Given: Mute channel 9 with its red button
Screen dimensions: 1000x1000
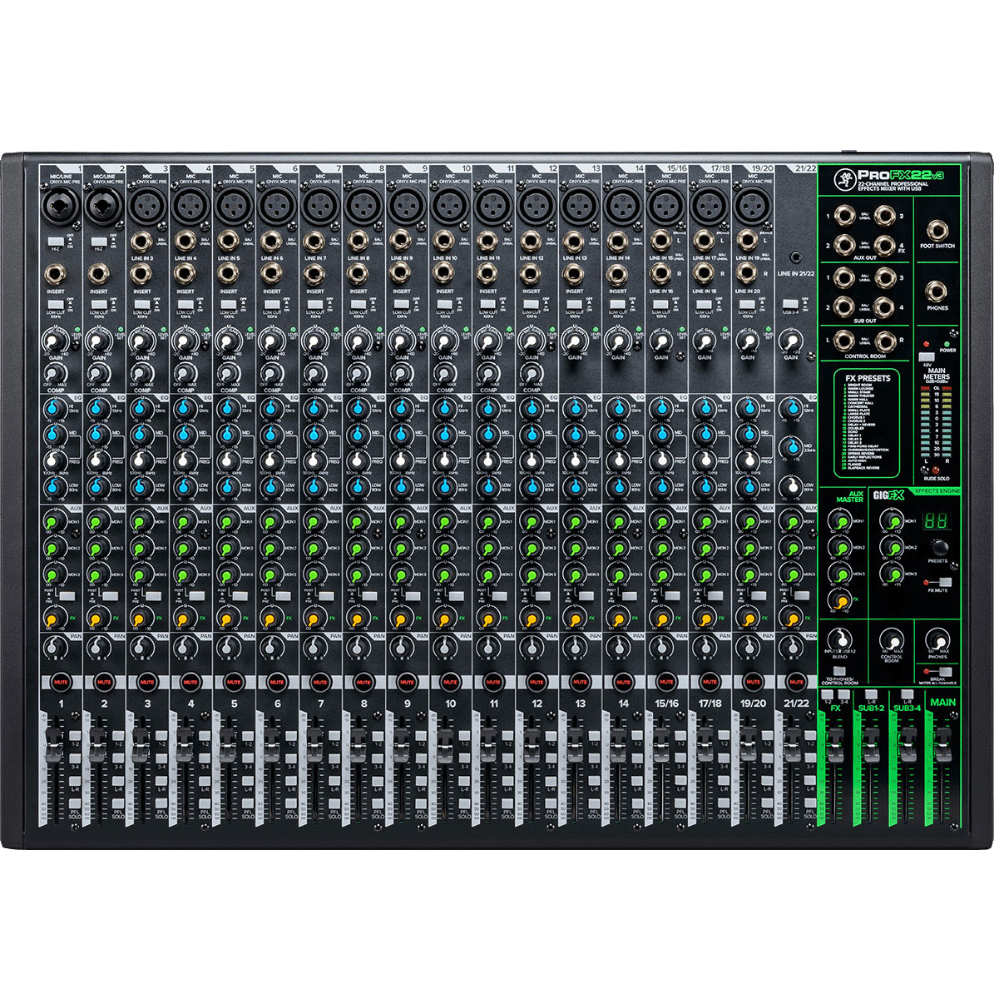Looking at the screenshot, I should coord(406,681).
